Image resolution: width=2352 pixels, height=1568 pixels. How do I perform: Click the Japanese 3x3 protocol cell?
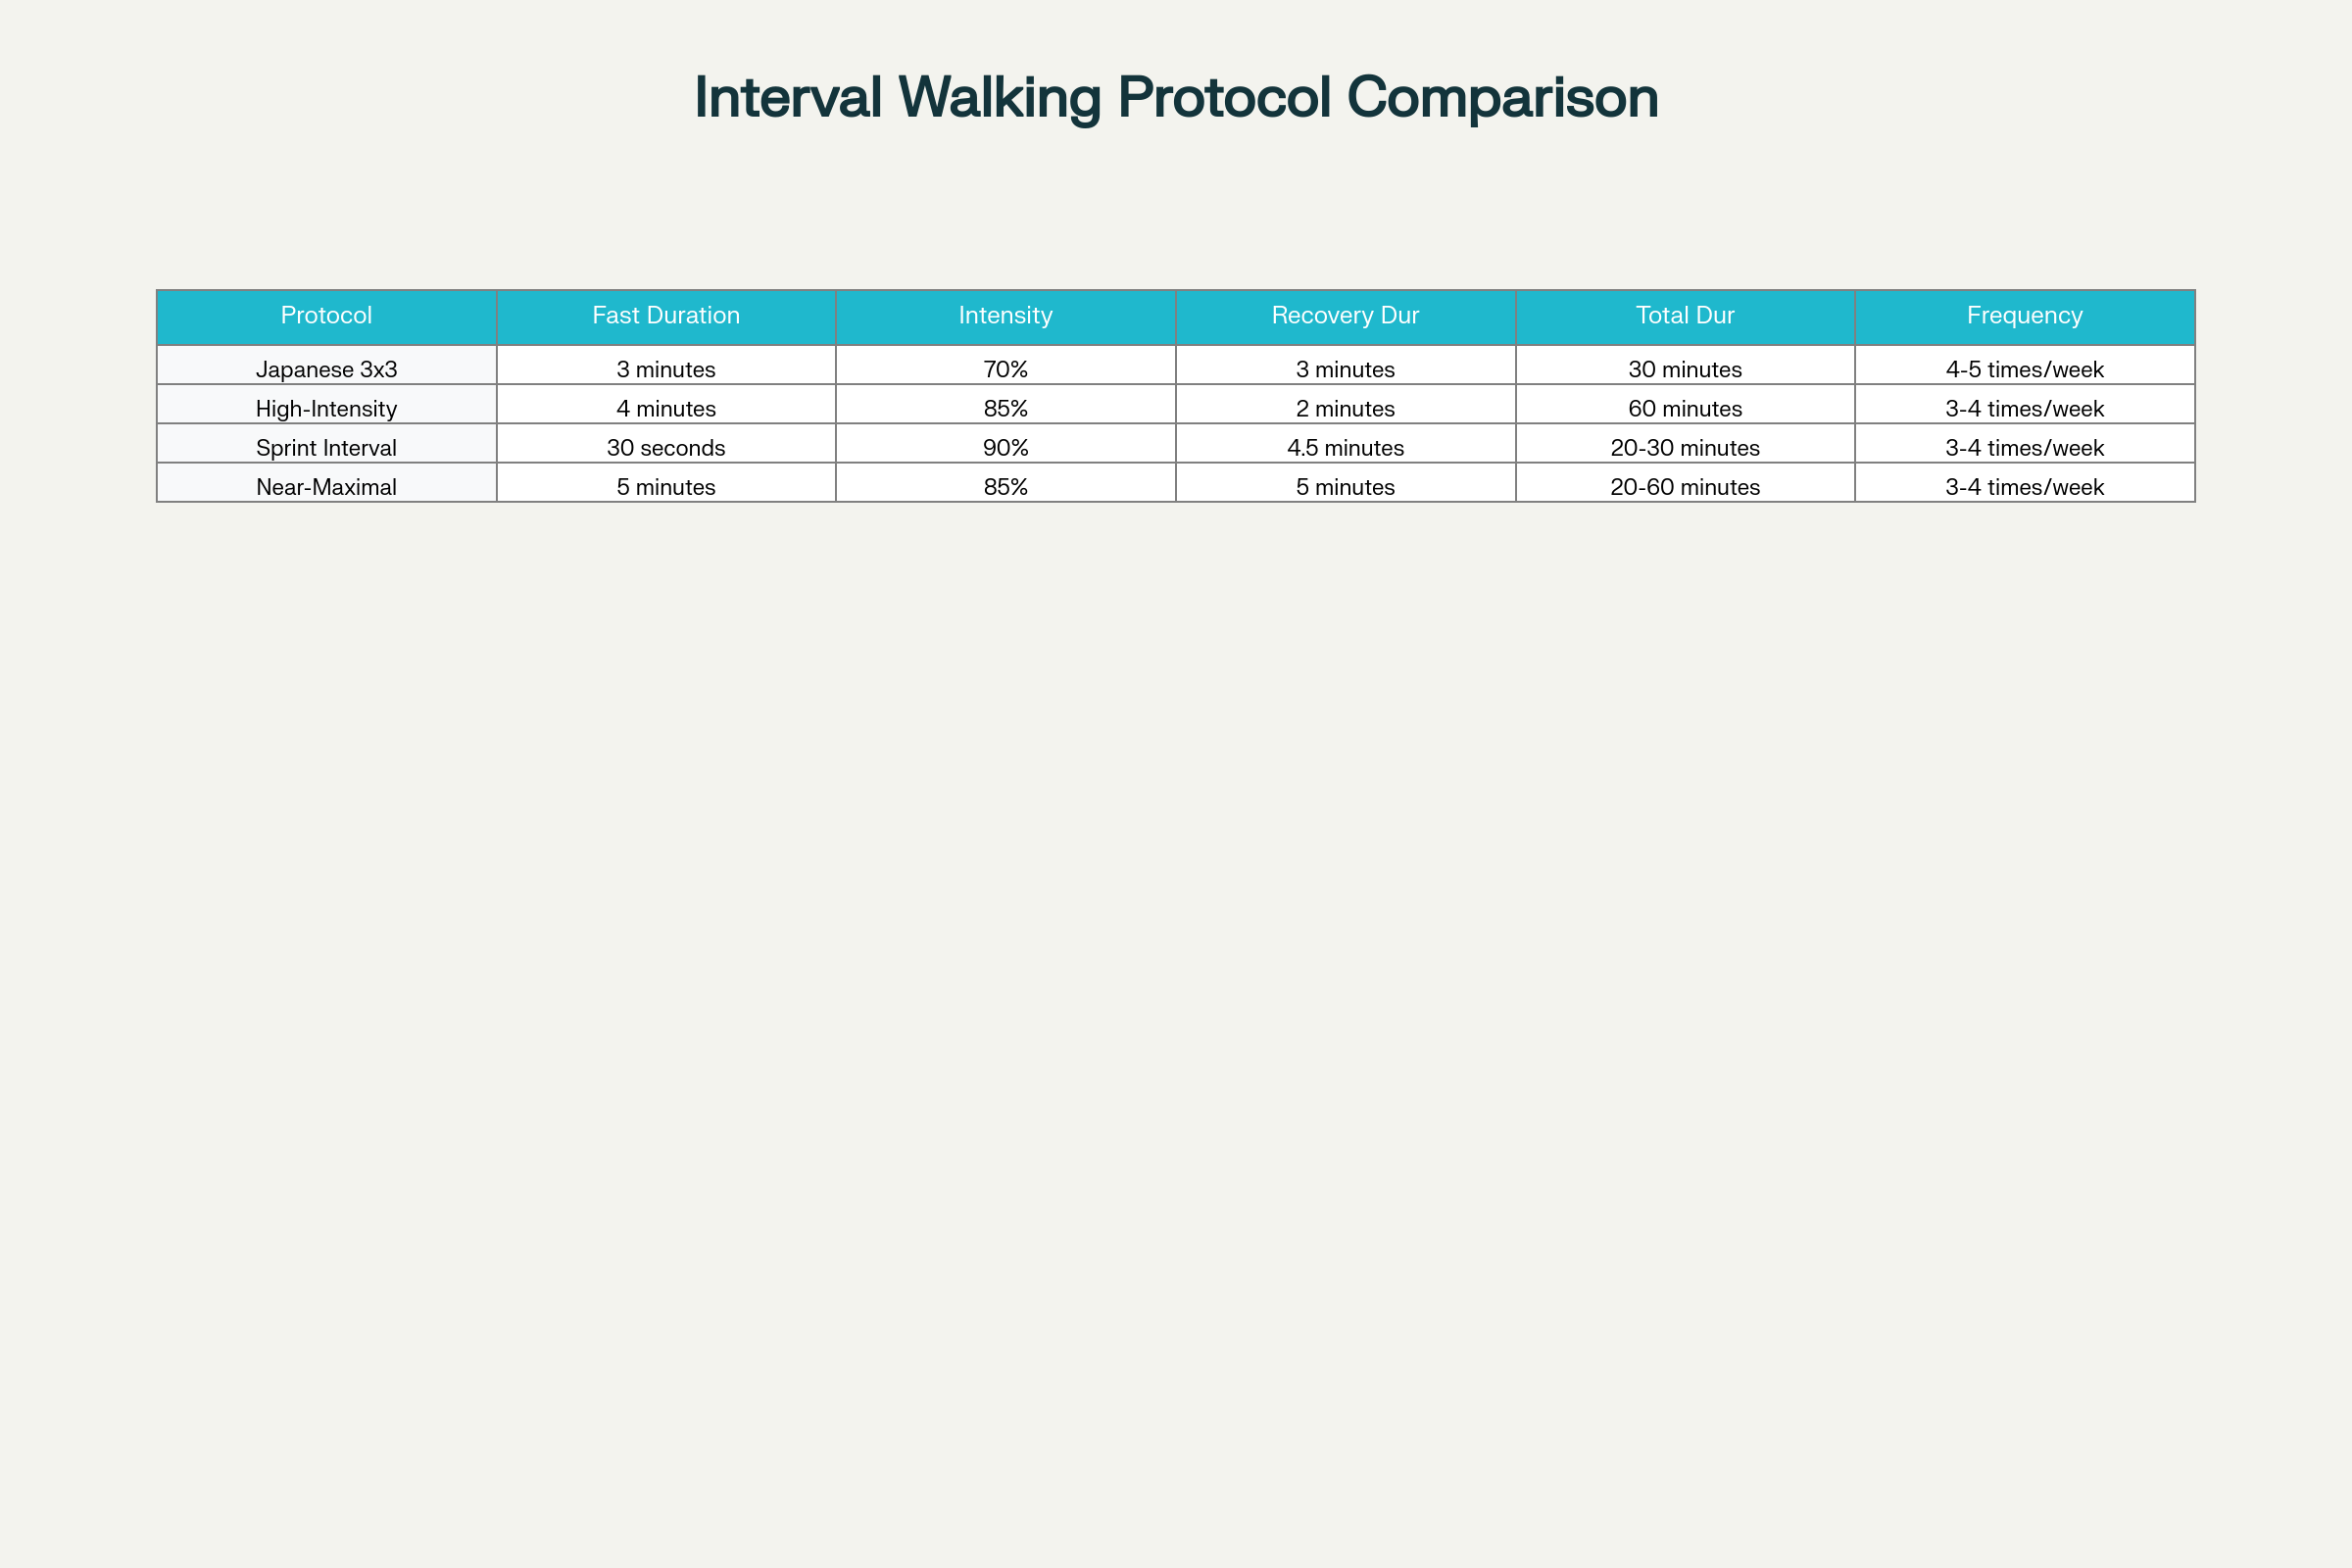[x=326, y=369]
